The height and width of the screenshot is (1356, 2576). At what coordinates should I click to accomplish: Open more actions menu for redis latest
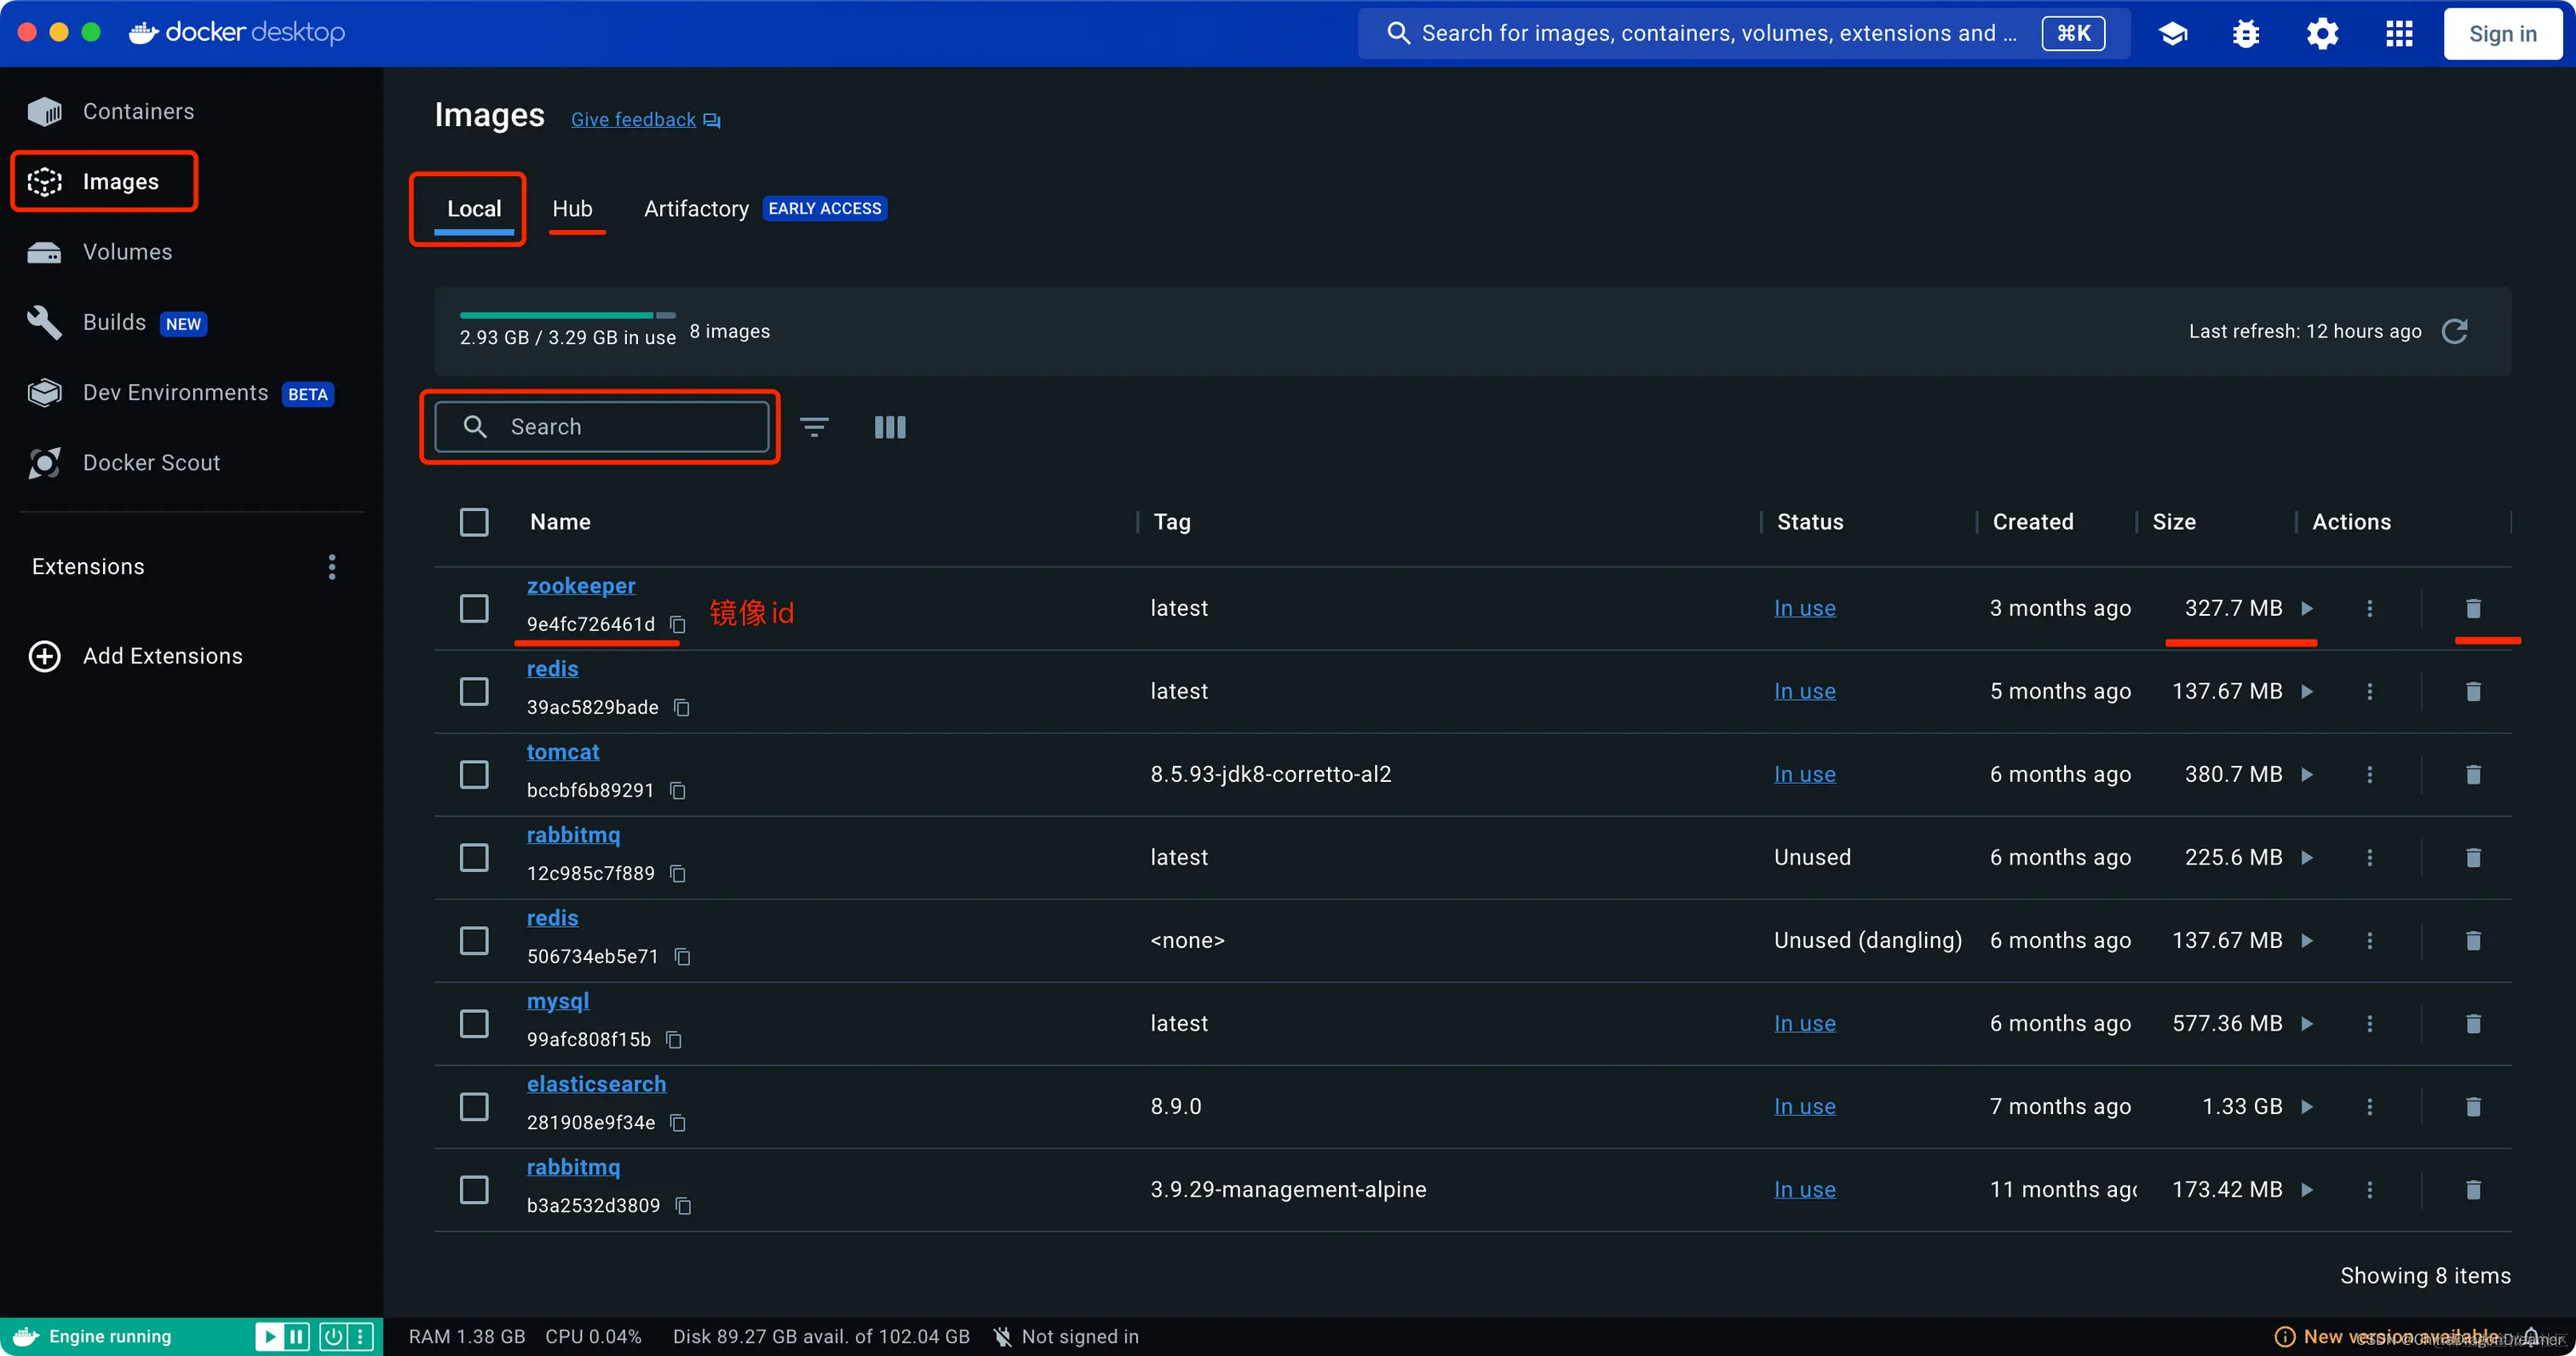tap(2369, 691)
